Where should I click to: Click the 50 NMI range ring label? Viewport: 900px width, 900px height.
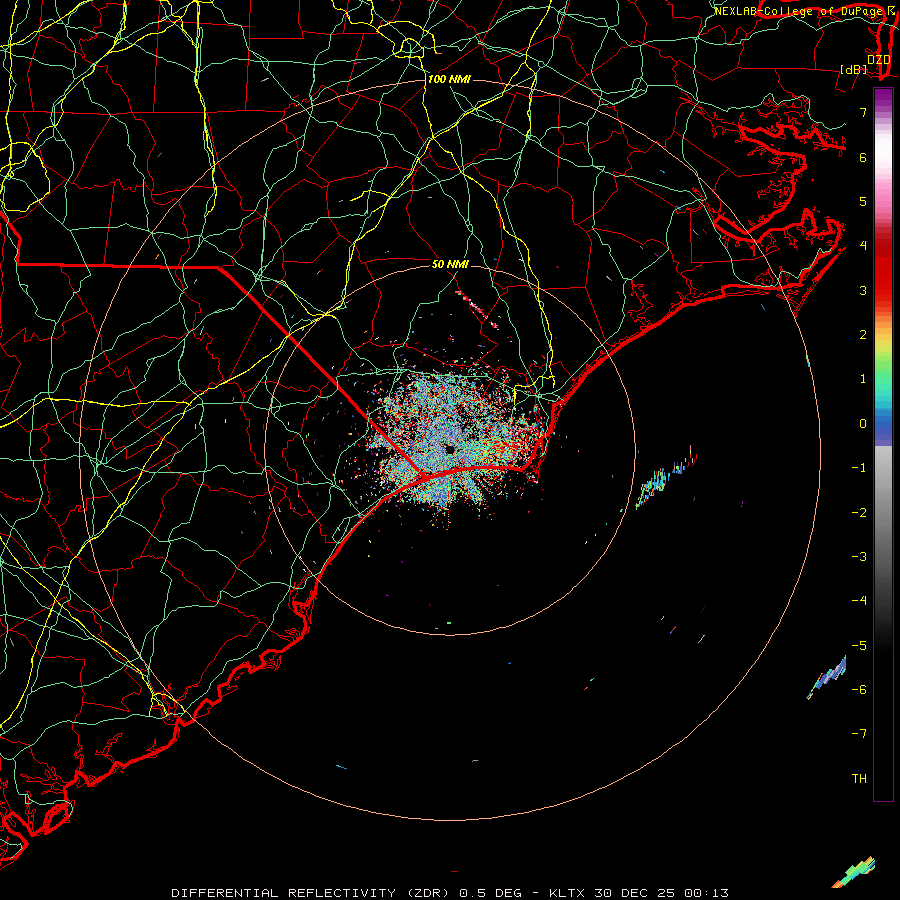coord(450,264)
